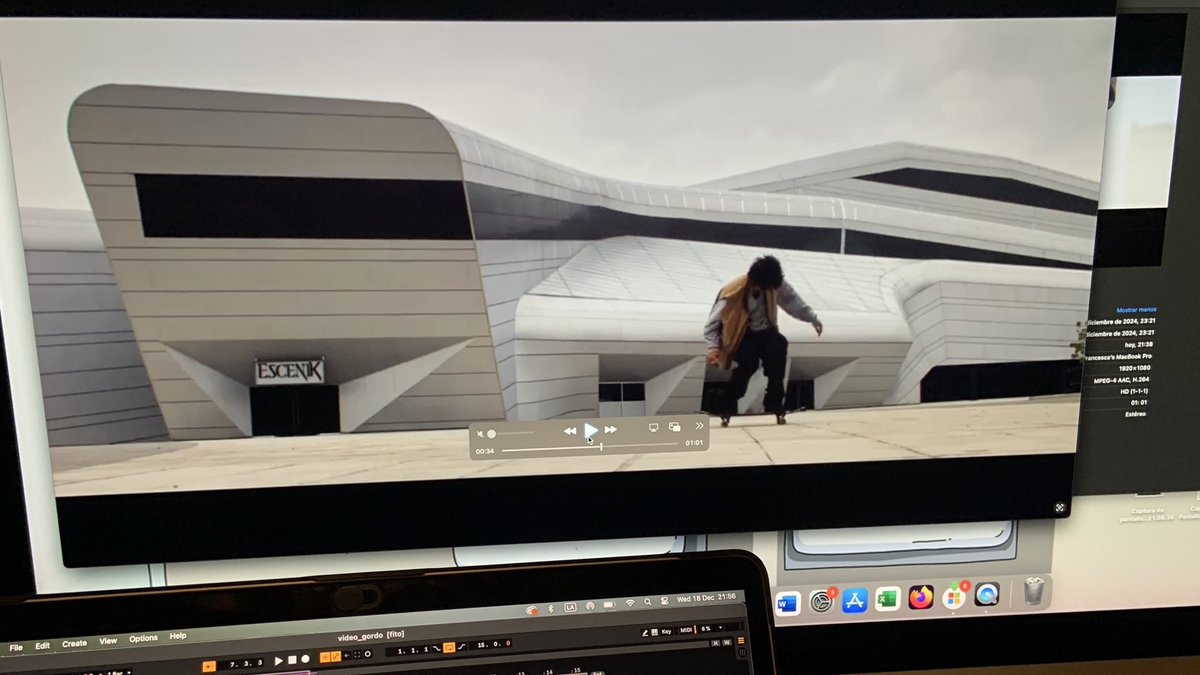This screenshot has height=675, width=1200.
Task: Click the total duration 01:01 label
Action: coord(693,443)
